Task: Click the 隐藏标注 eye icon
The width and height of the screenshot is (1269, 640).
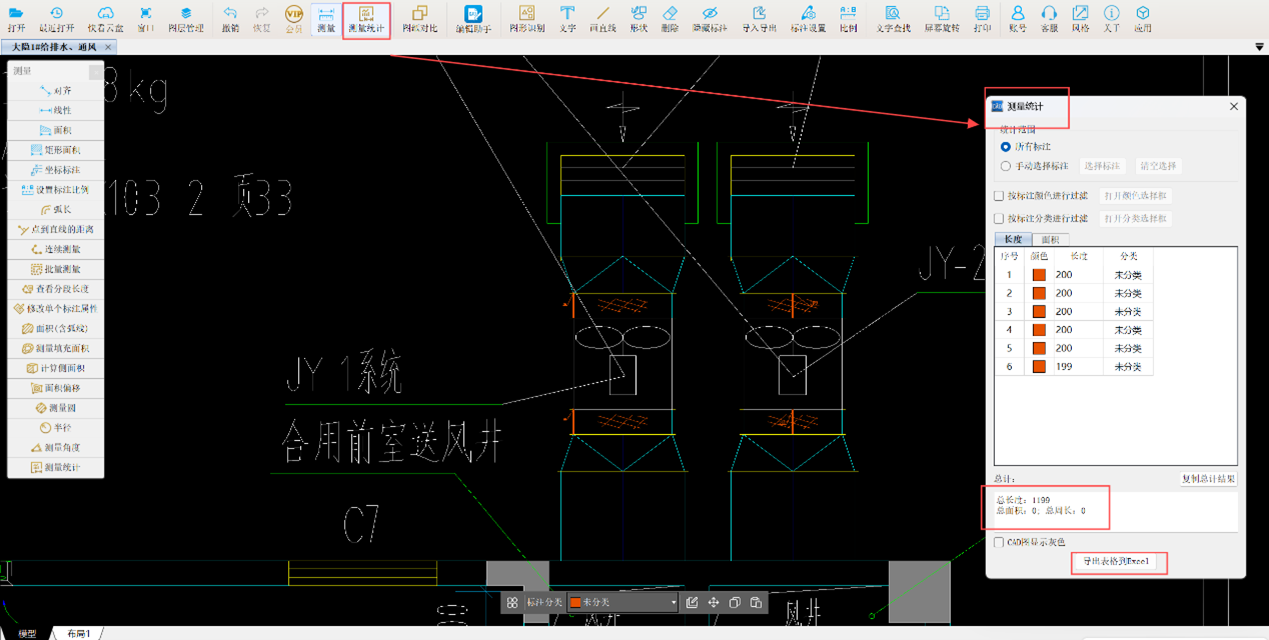Action: point(709,18)
